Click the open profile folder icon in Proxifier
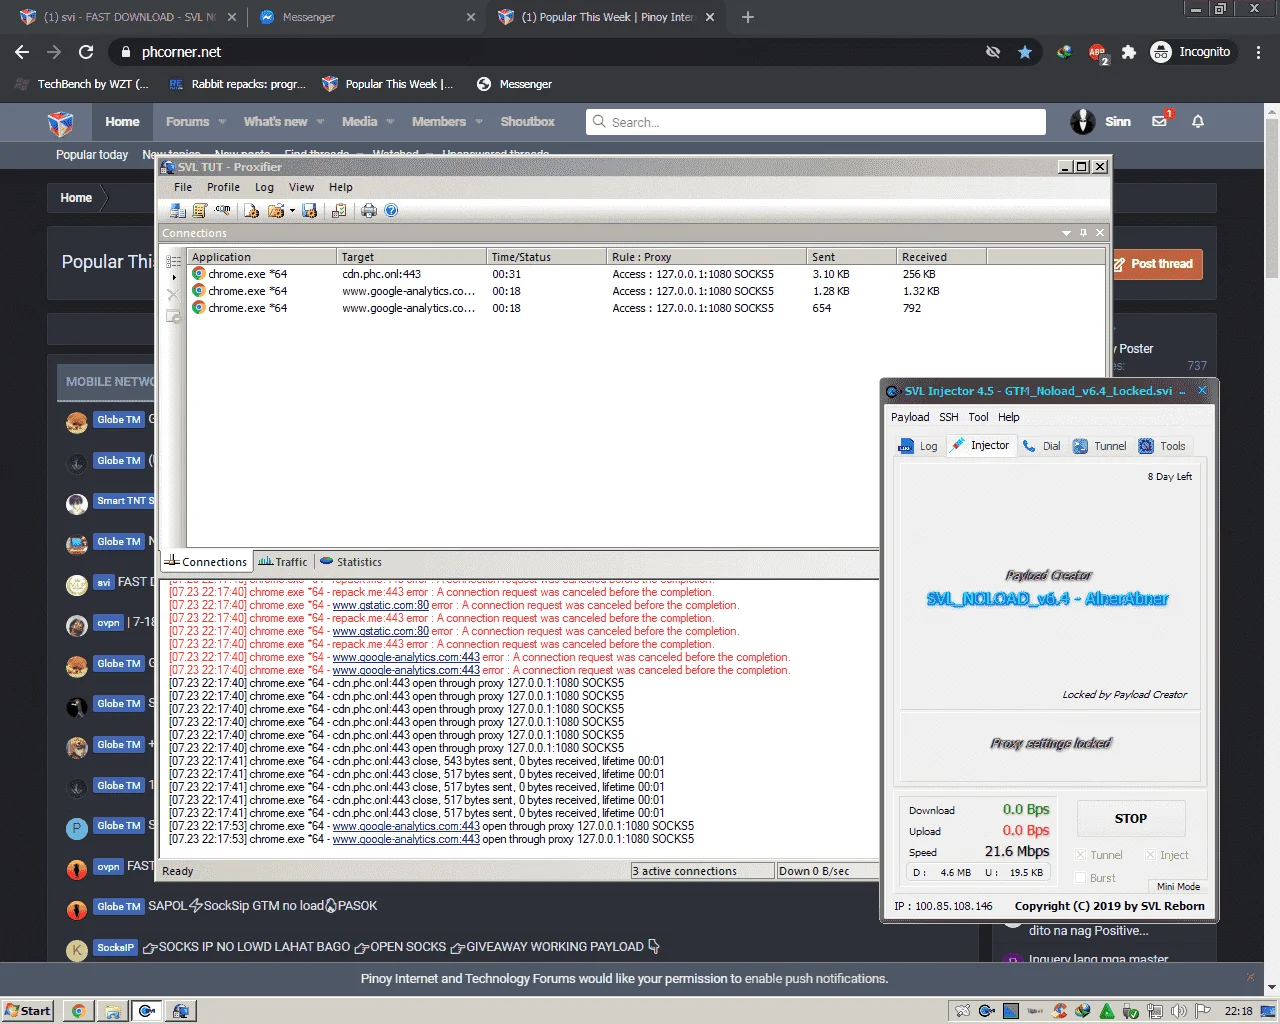Viewport: 1280px width, 1024px height. click(x=275, y=210)
